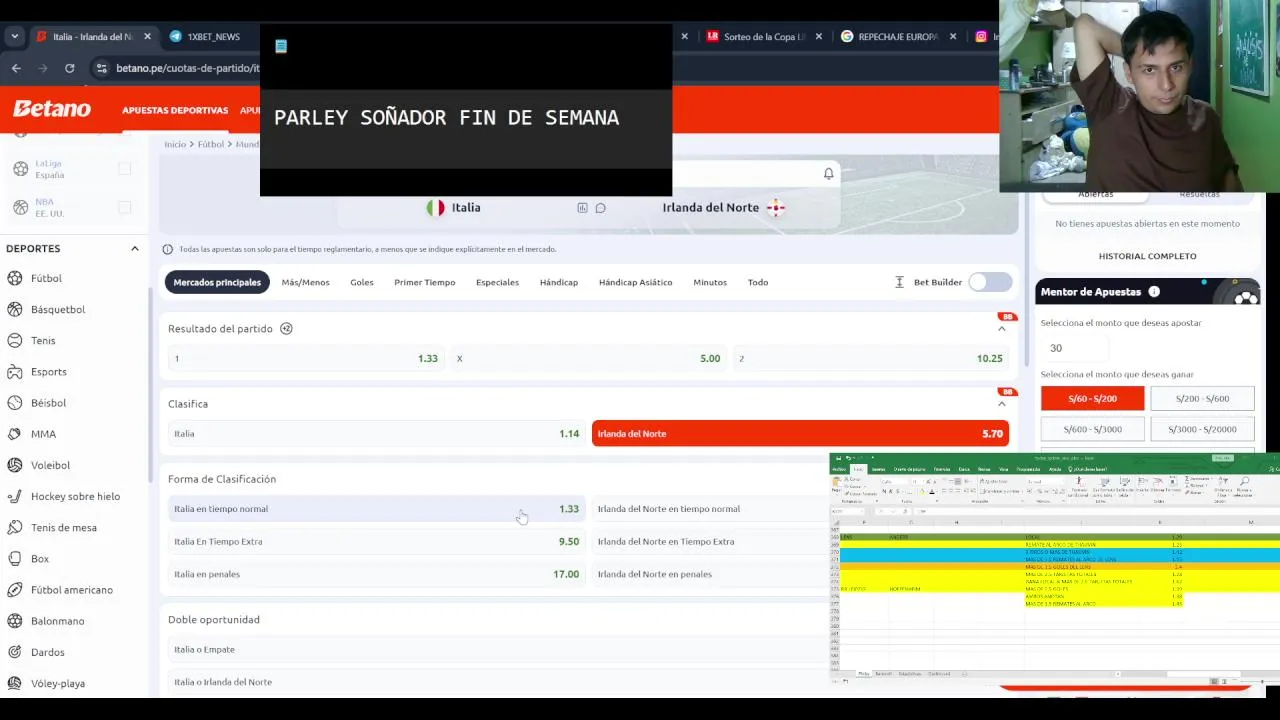
Task: Choose the S/60 - S/200 win range
Action: 1092,399
